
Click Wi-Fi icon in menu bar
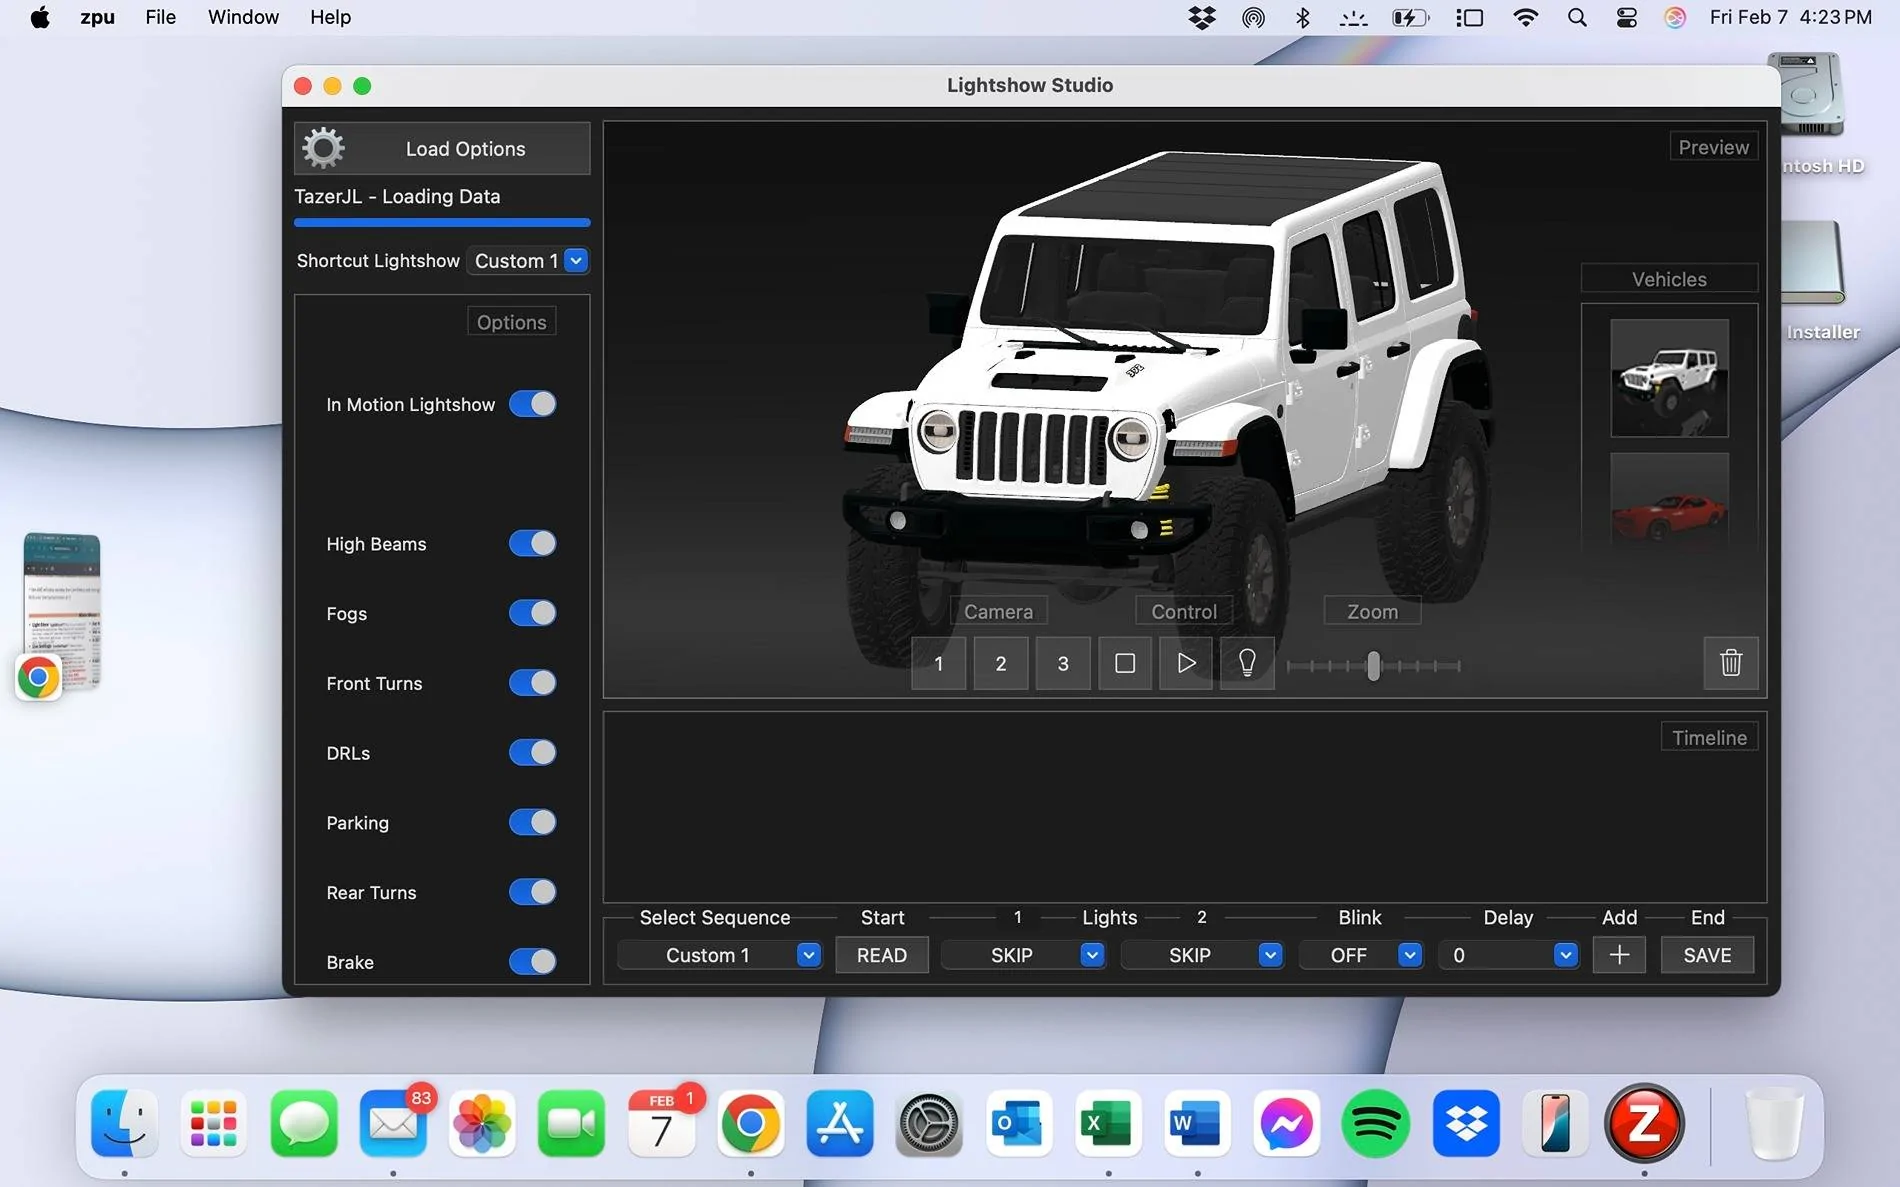[x=1525, y=17]
